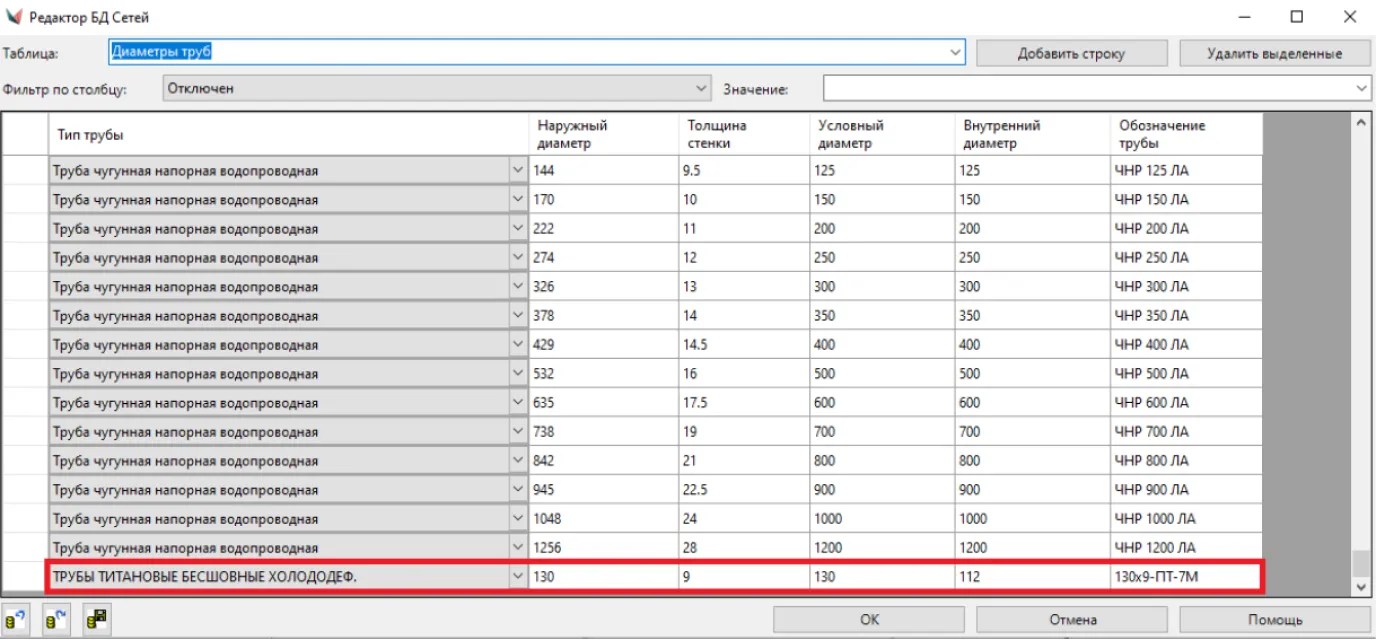This screenshot has width=1376, height=640.
Task: Expand pipe type dropdown for ТРУБЫ ТИТАНОВЫЕ row
Action: [518, 576]
